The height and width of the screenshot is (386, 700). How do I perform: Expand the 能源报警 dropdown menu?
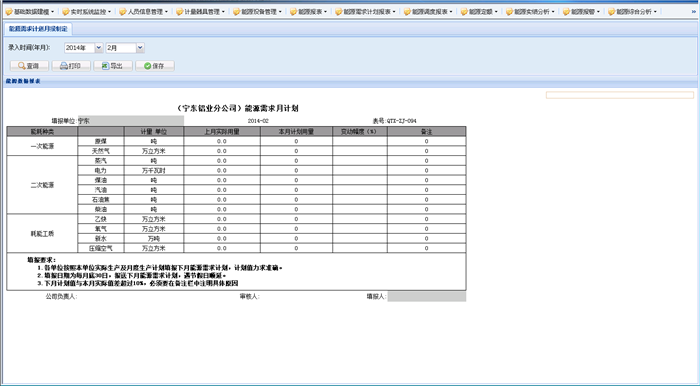(582, 12)
